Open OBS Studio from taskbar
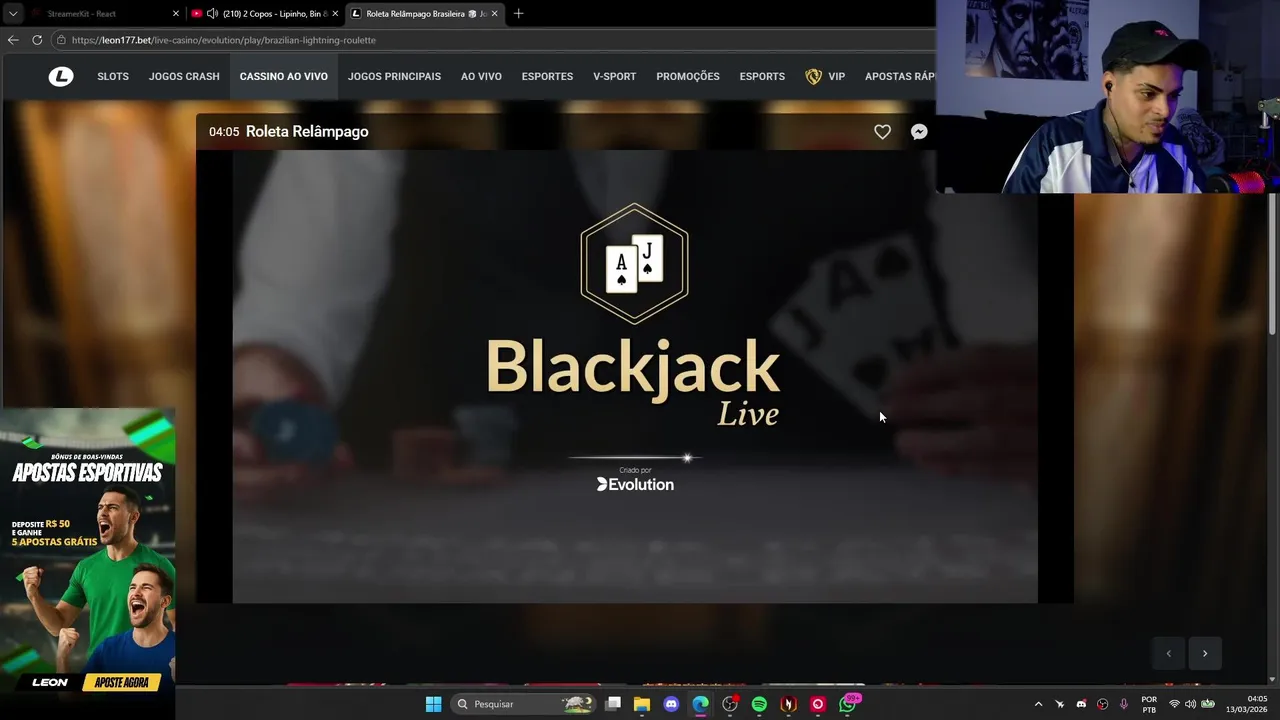The height and width of the screenshot is (720, 1280). (730, 704)
